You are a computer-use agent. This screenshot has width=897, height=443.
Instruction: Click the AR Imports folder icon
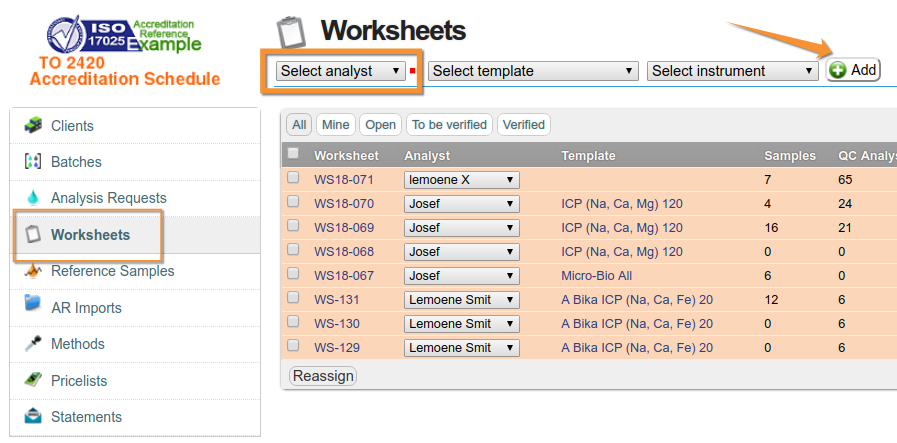point(33,307)
